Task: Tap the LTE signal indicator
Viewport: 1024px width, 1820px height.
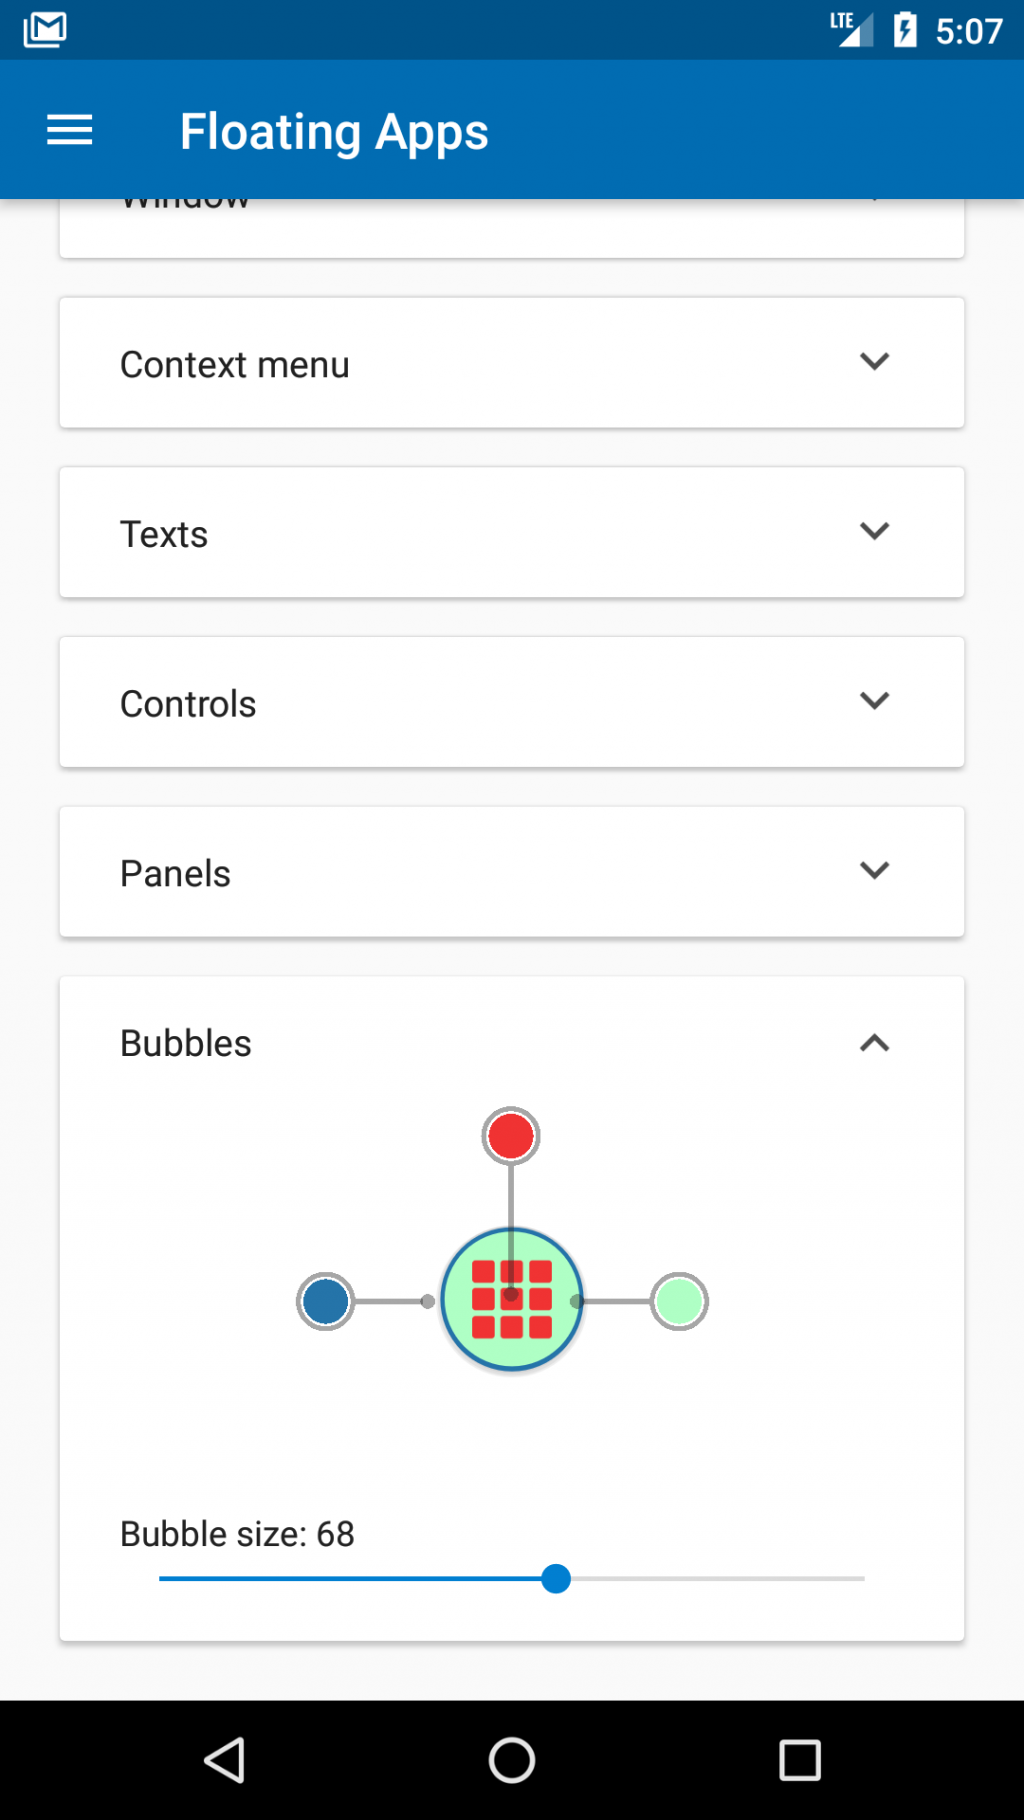Action: (852, 28)
